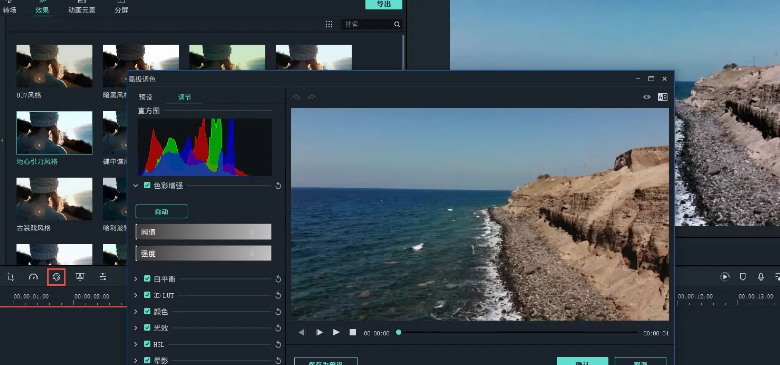This screenshot has width=780, height=365.
Task: Select the greenish effect thumbnail in top row
Action: 227,58
